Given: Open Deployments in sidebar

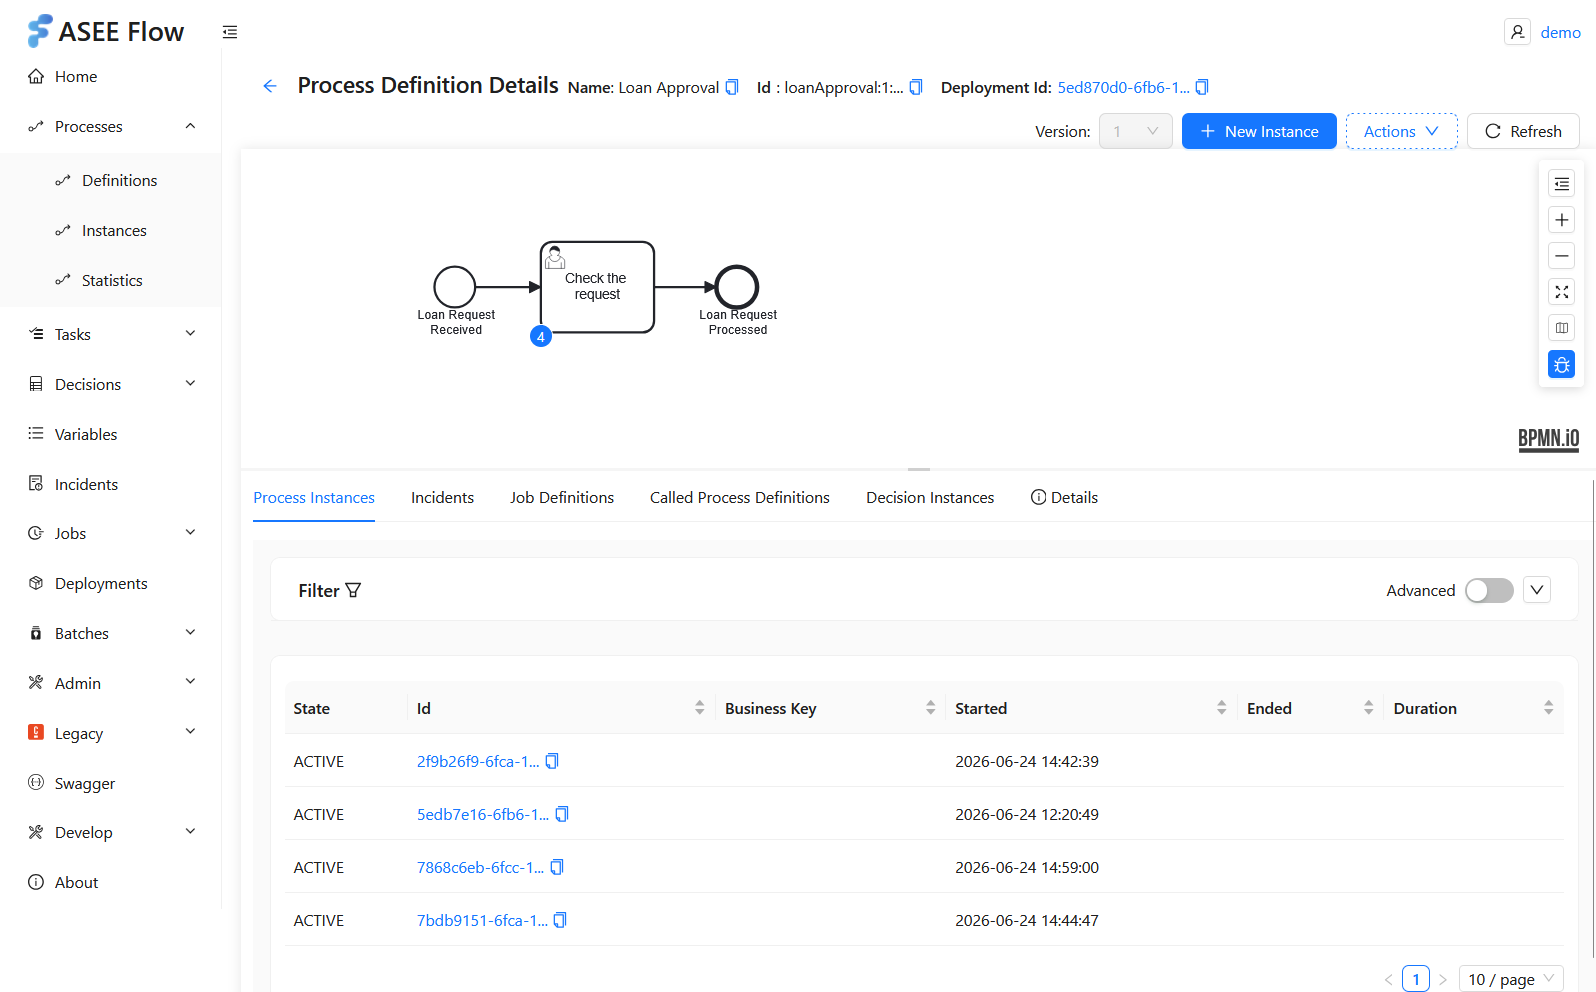Looking at the screenshot, I should coord(101,583).
